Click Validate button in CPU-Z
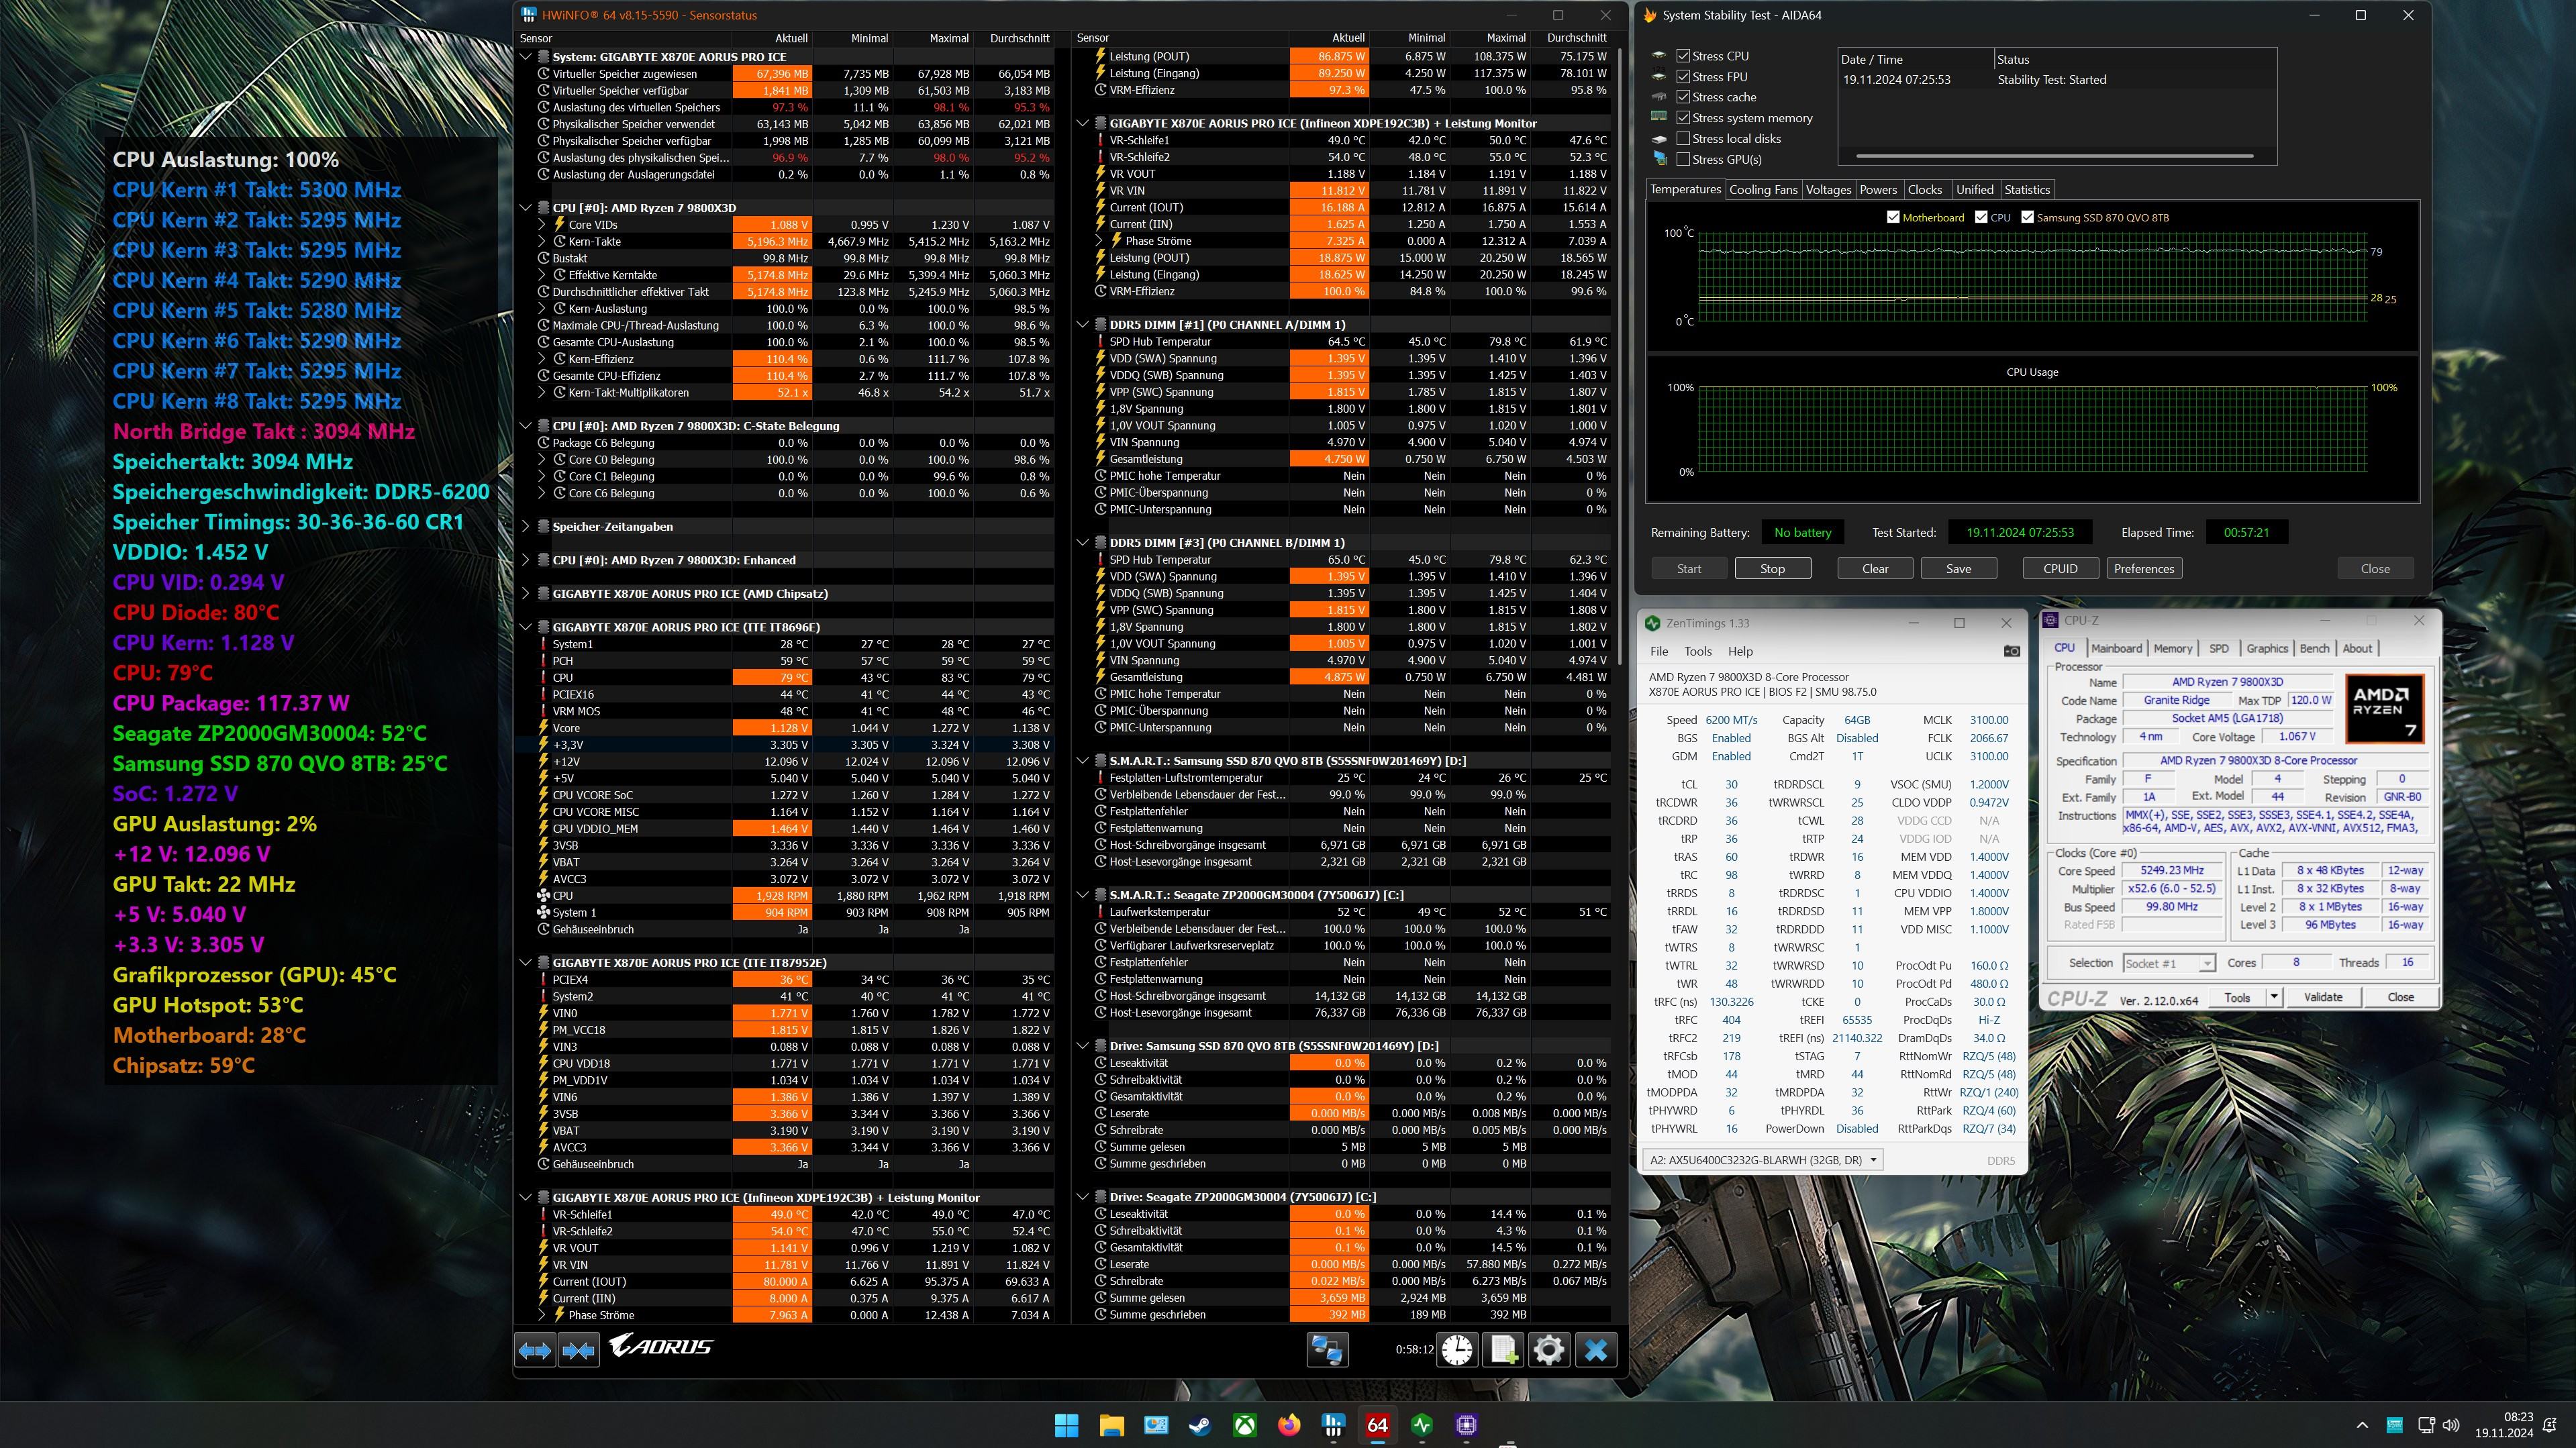Screen dimensions: 2576x1448 (x=2323, y=997)
